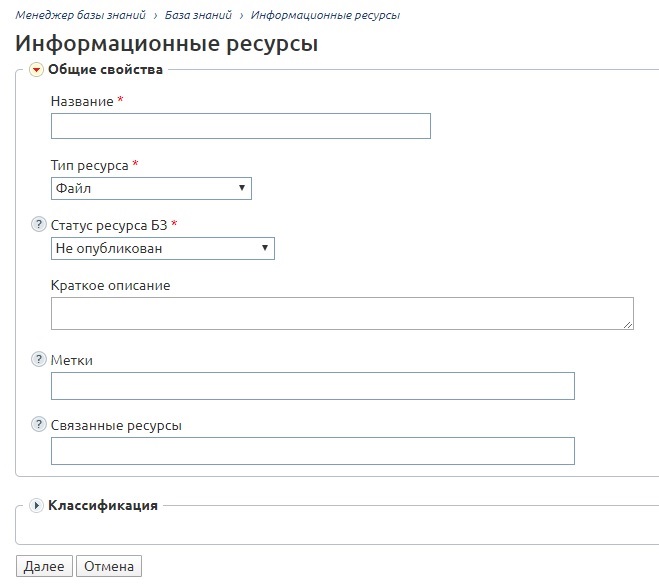Open Информационные ресурсы breadcrumb link
Screen dimensions: 659x584
[x=325, y=16]
